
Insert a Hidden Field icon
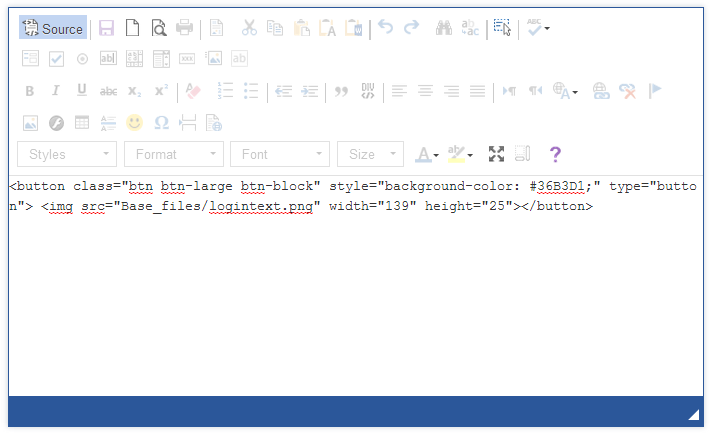coord(239,59)
